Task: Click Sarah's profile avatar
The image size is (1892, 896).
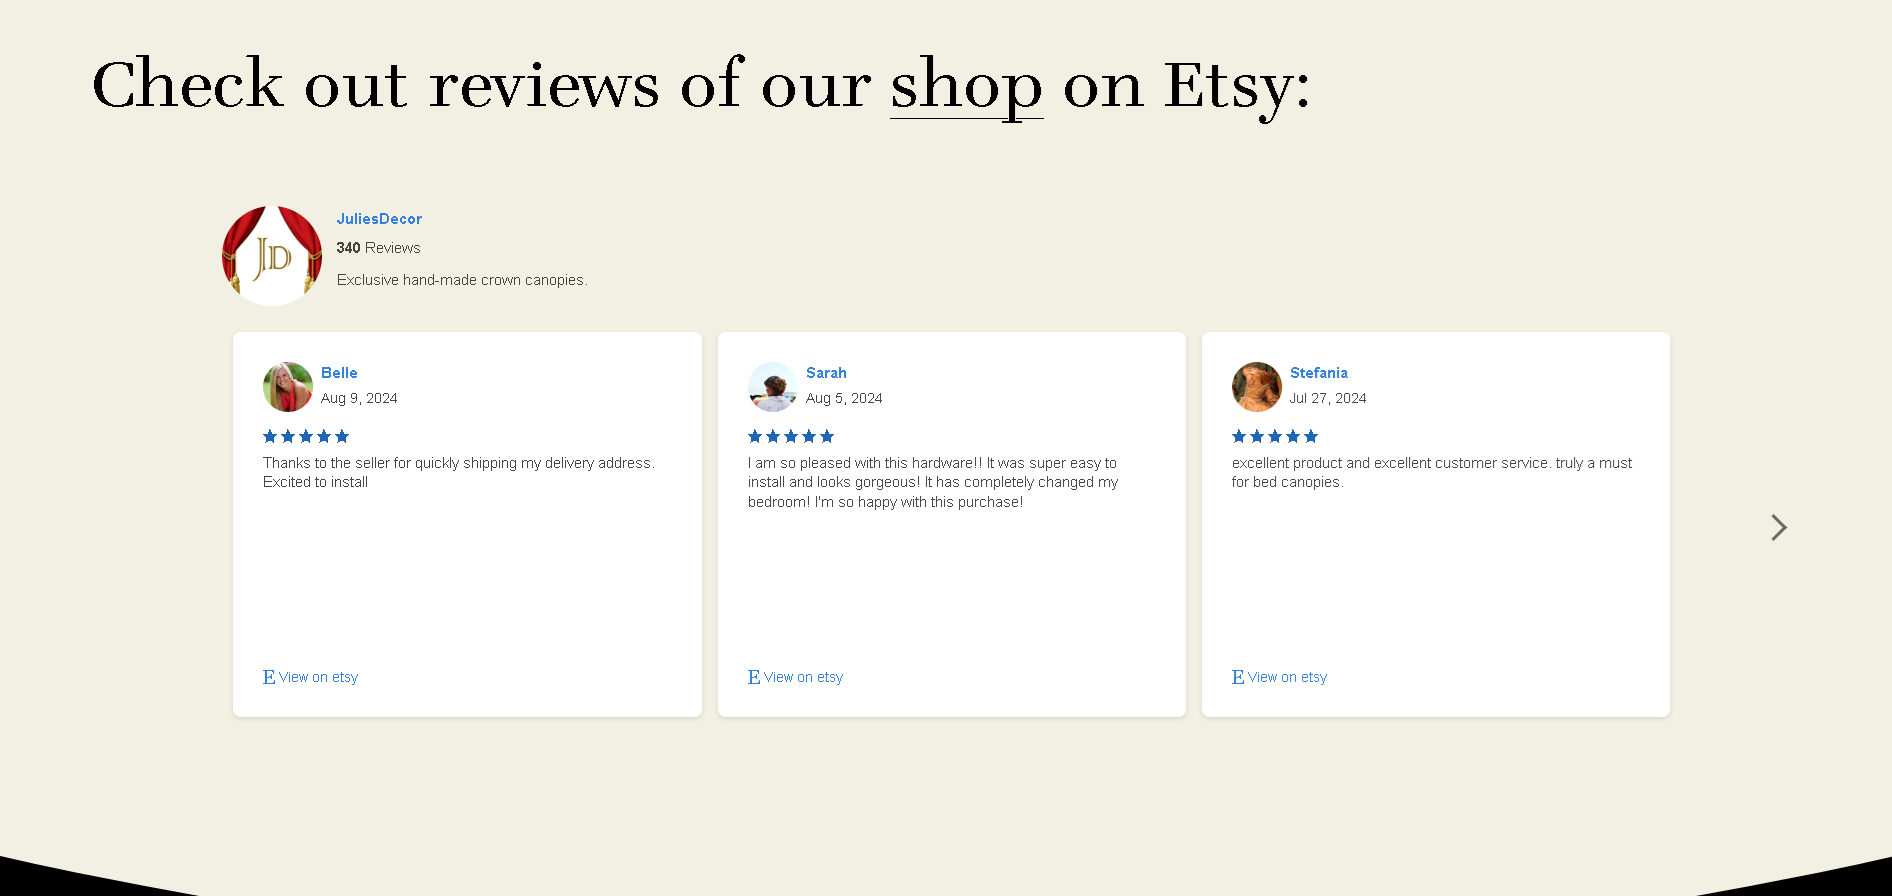Action: pos(773,387)
